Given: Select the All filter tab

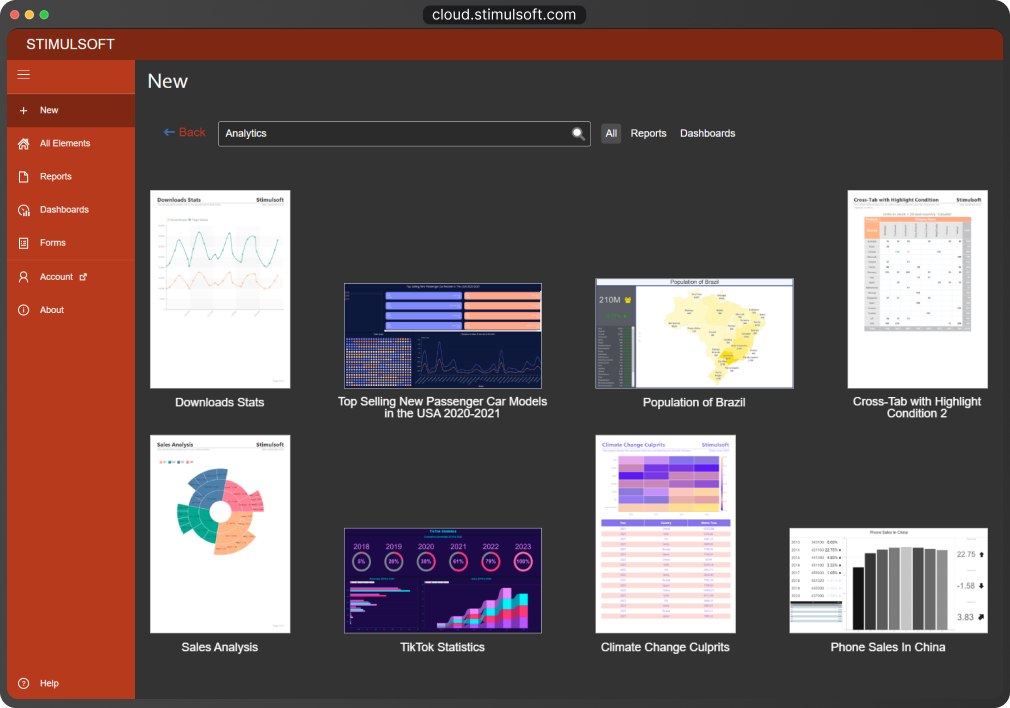Looking at the screenshot, I should pyautogui.click(x=611, y=133).
